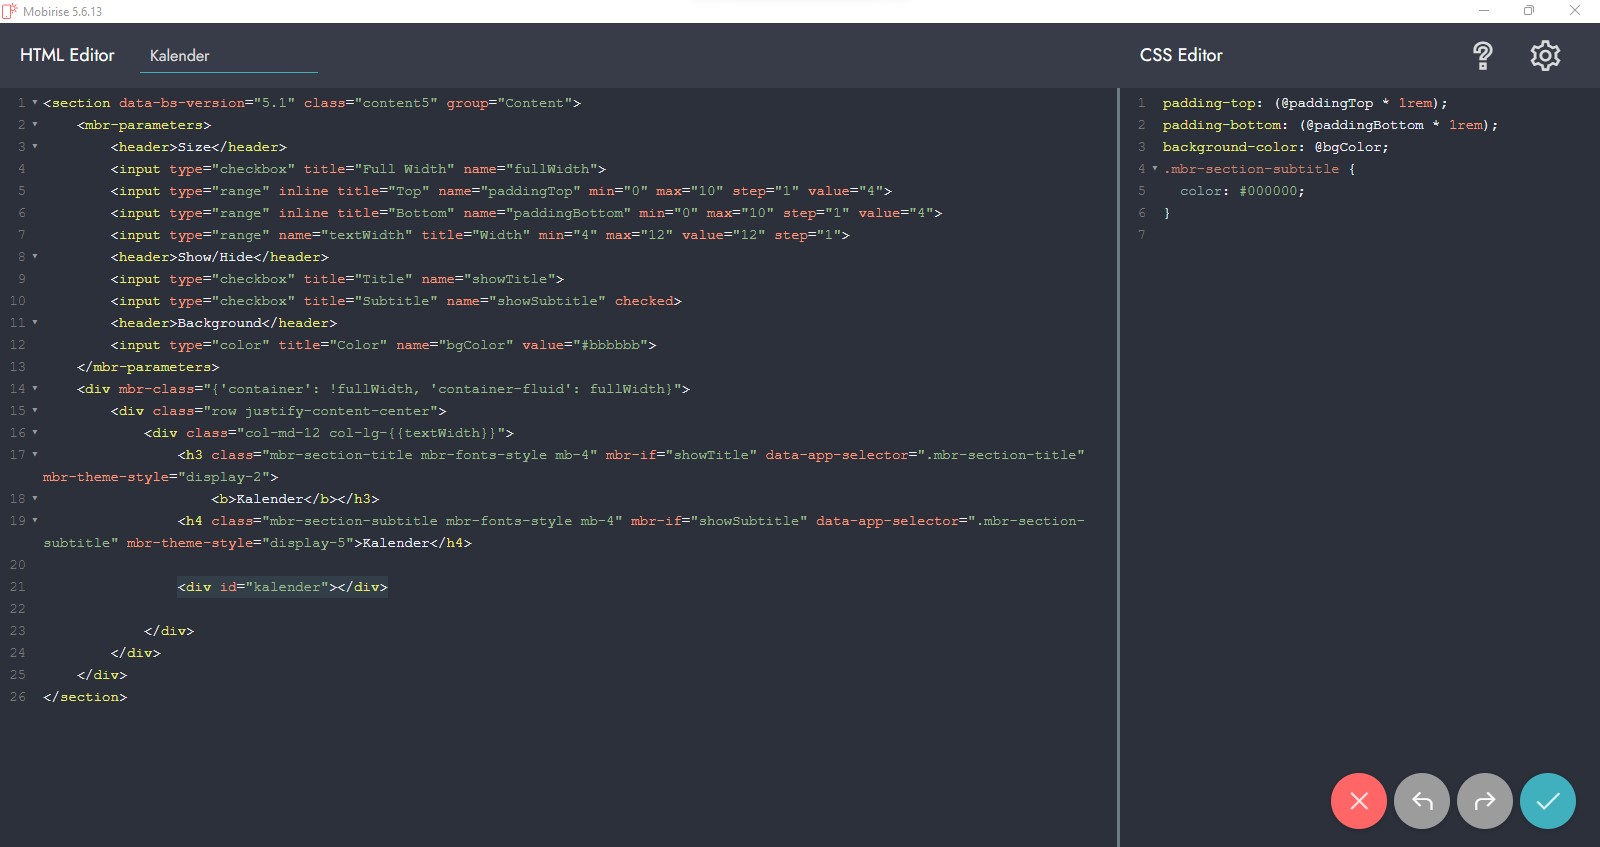Fold the h3 title element on line 17
The height and width of the screenshot is (847, 1600).
(x=35, y=455)
